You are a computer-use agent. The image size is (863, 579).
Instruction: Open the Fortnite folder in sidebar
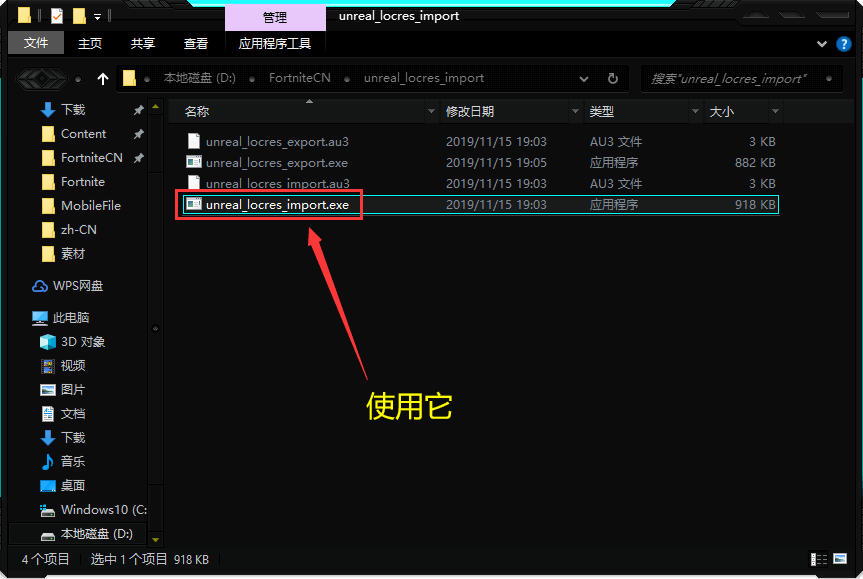pyautogui.click(x=83, y=182)
